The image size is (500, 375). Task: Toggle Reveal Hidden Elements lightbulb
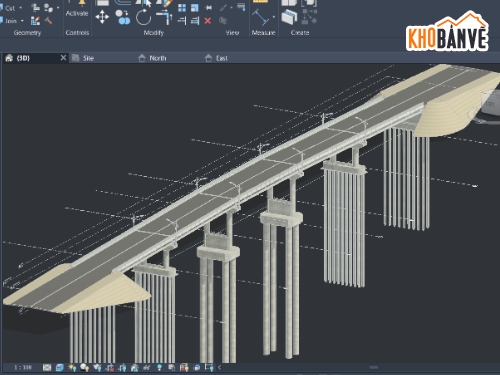159,367
